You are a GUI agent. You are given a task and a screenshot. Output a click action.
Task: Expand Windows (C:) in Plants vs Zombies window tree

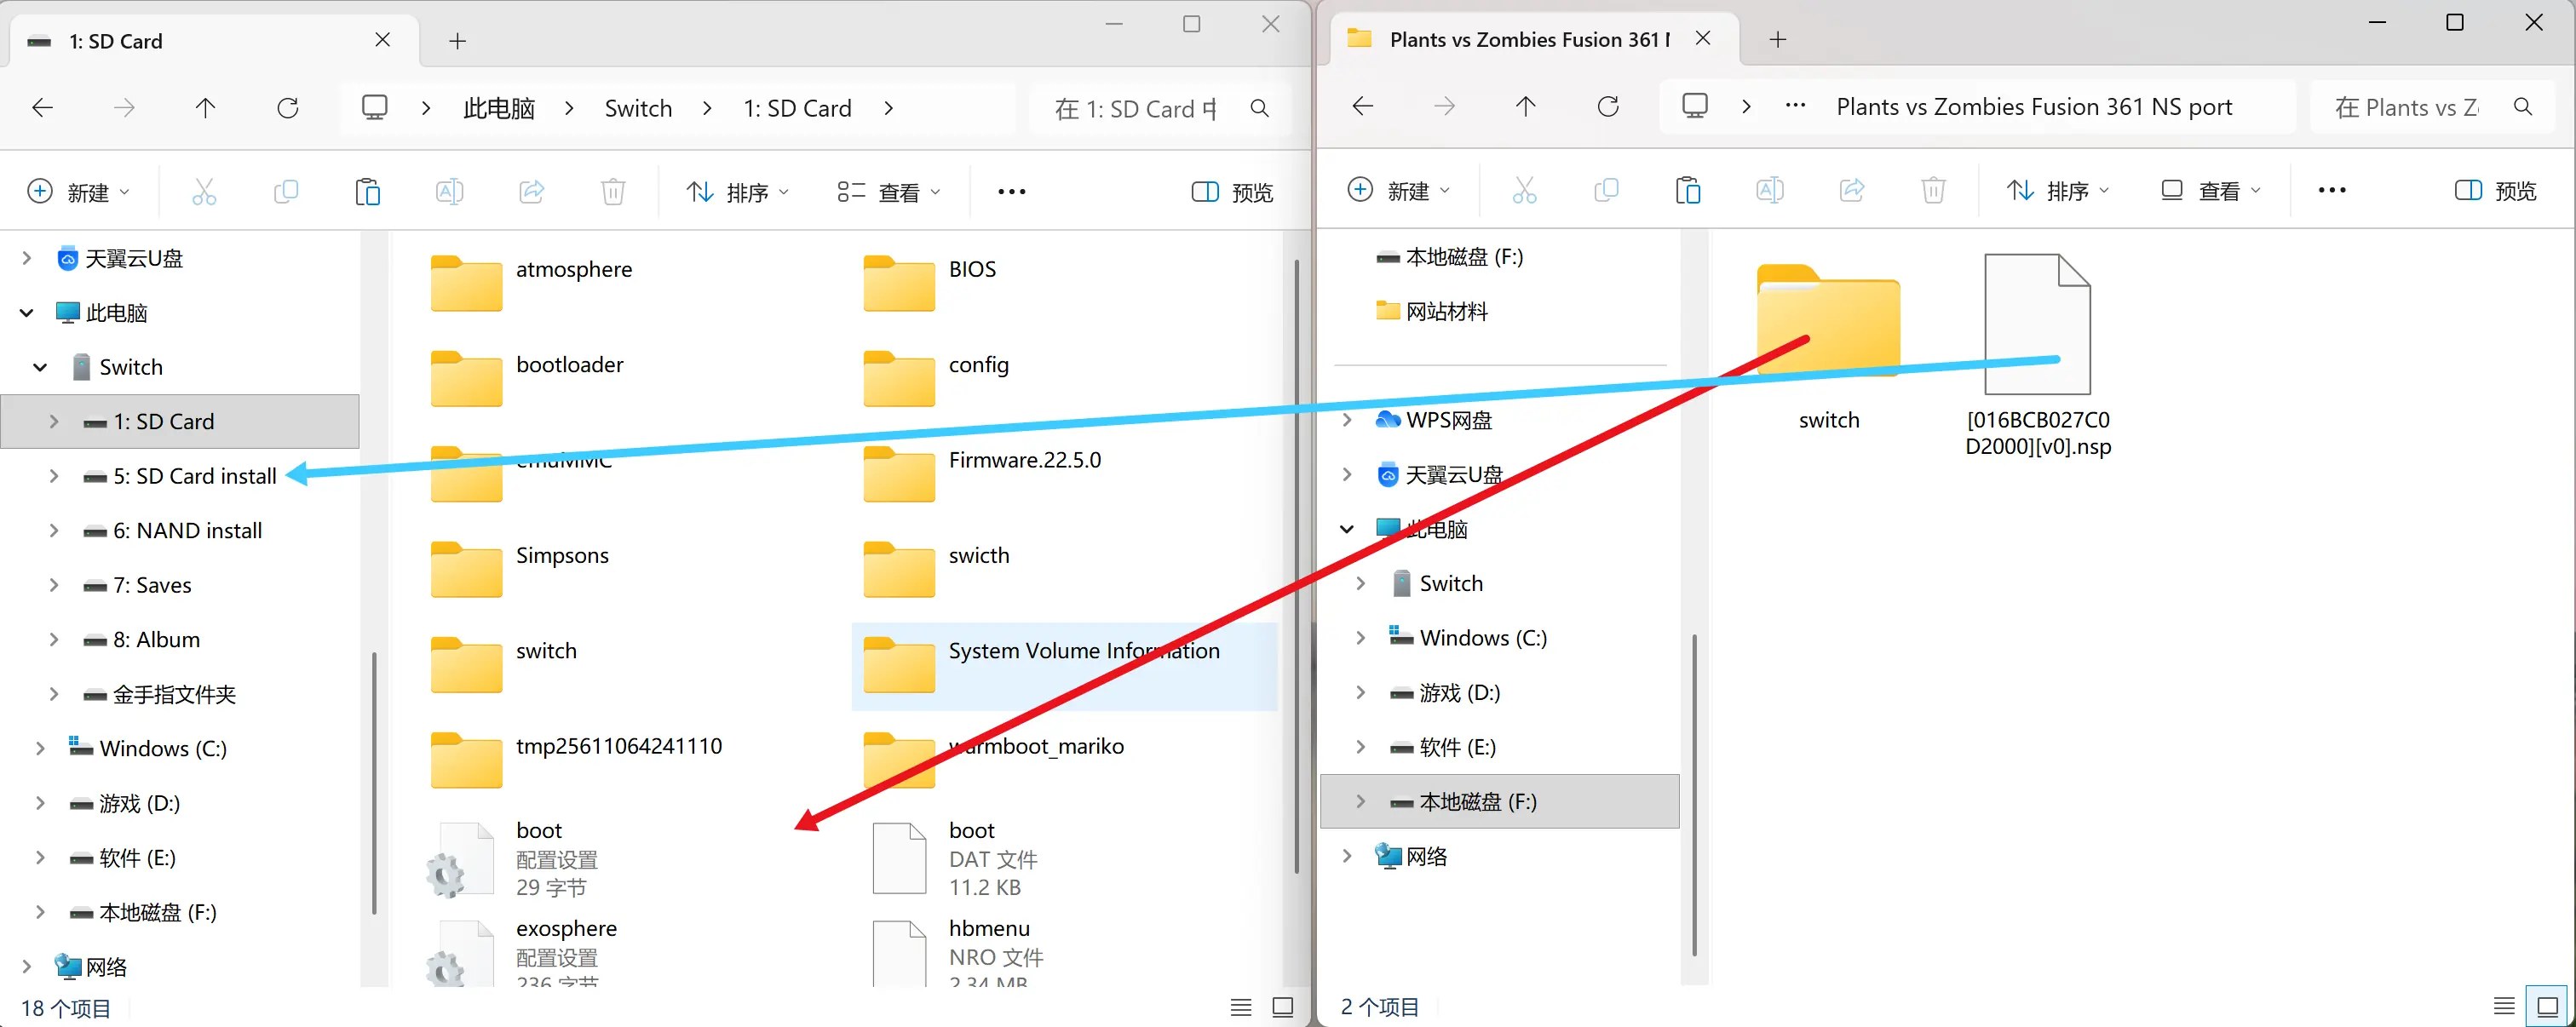[1360, 638]
